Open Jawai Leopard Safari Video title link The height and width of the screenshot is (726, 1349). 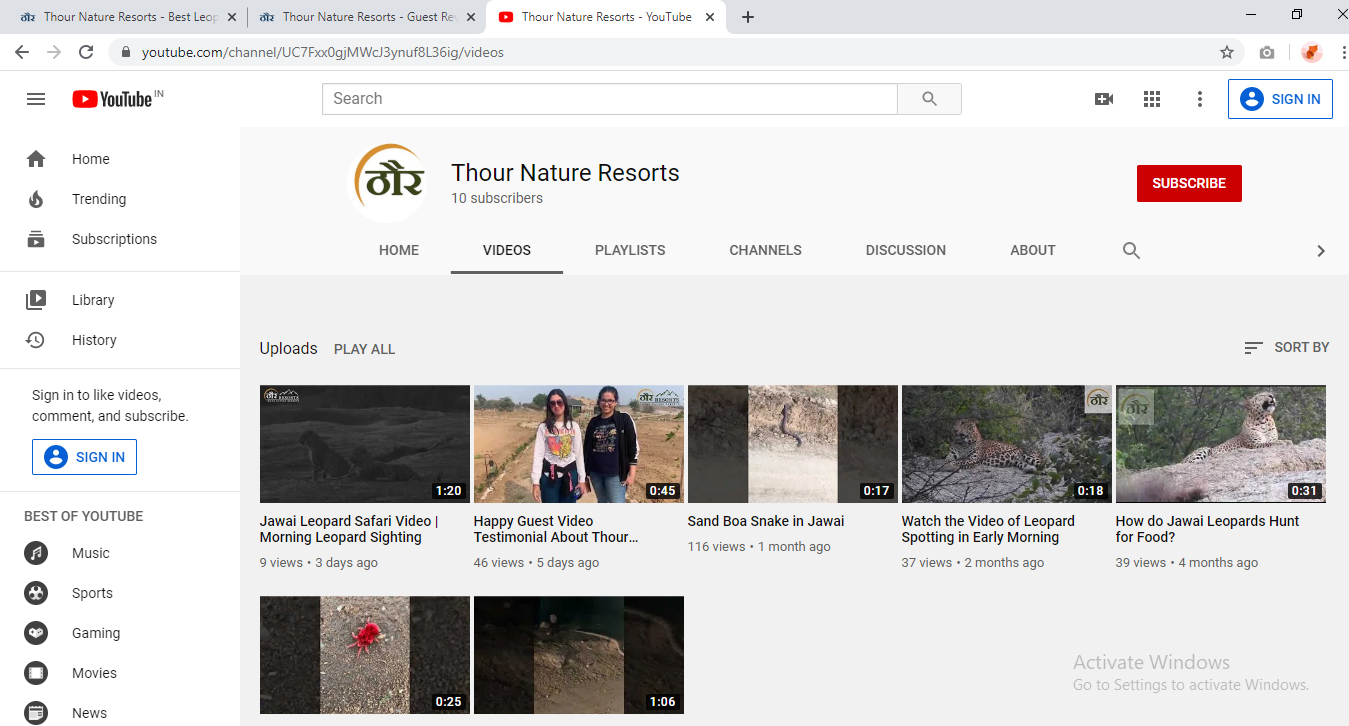pos(349,529)
